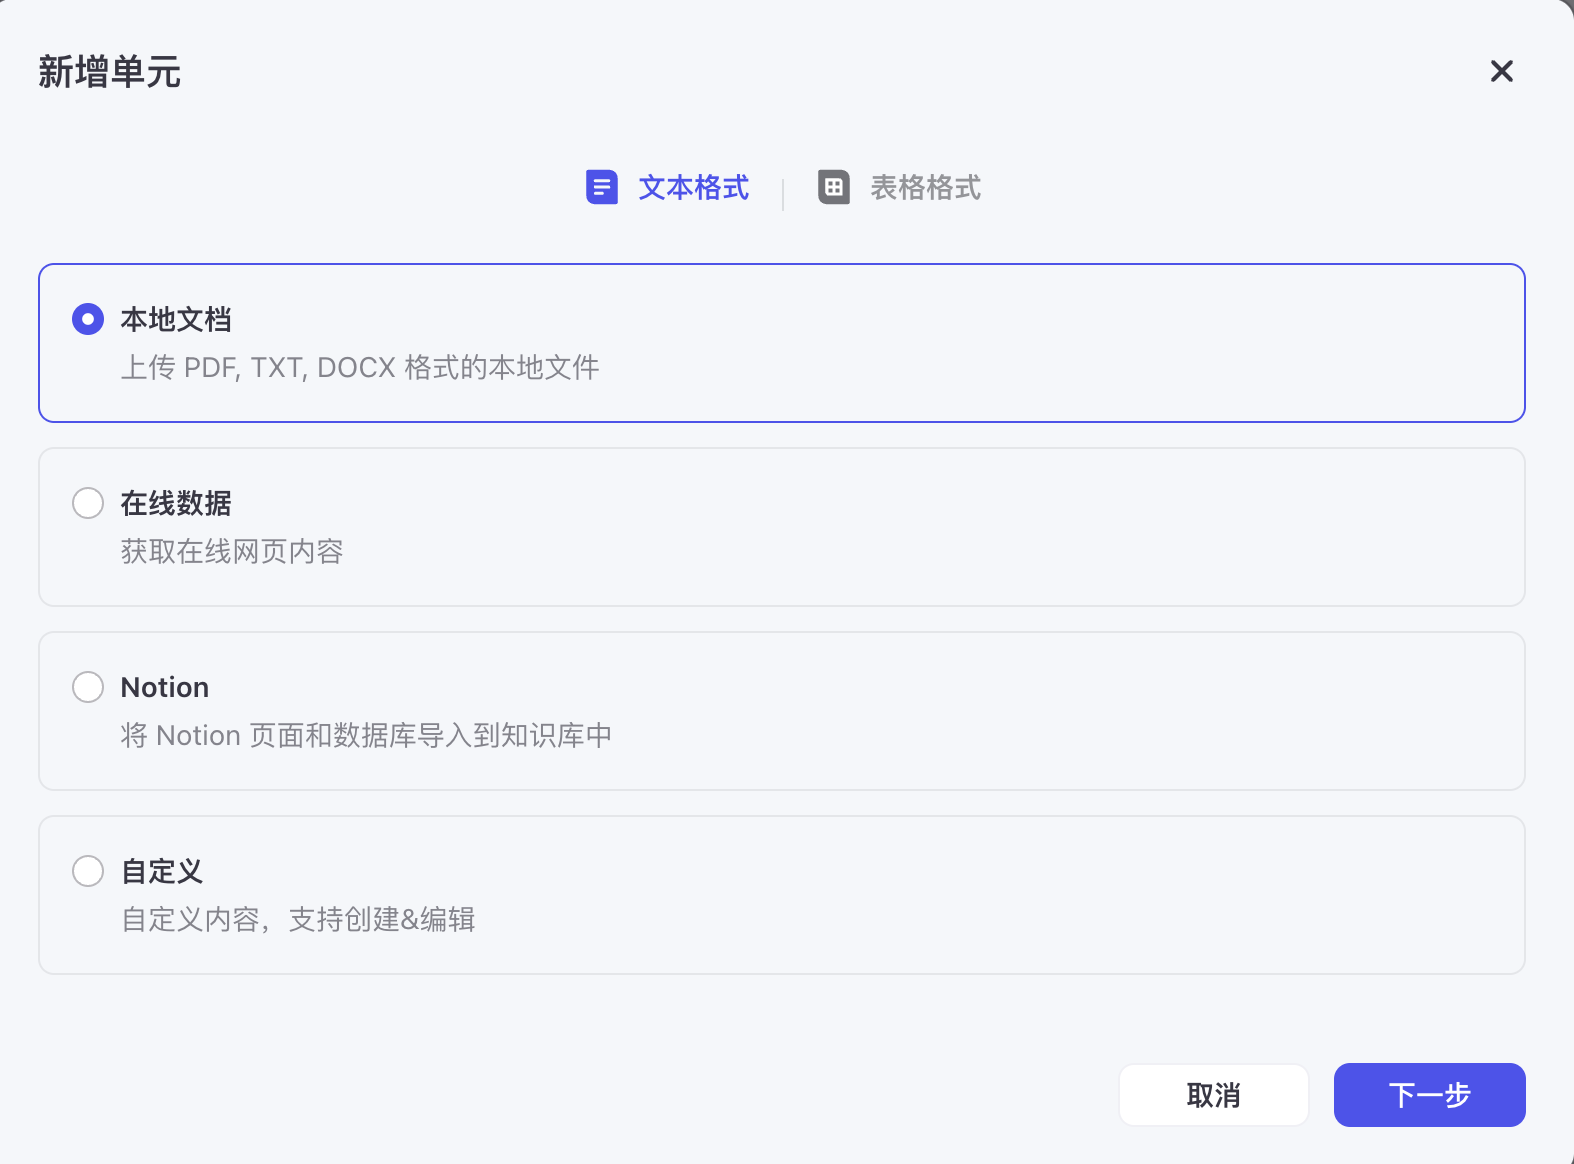This screenshot has height=1164, width=1574.
Task: Click the Notion option title
Action: pyautogui.click(x=165, y=687)
